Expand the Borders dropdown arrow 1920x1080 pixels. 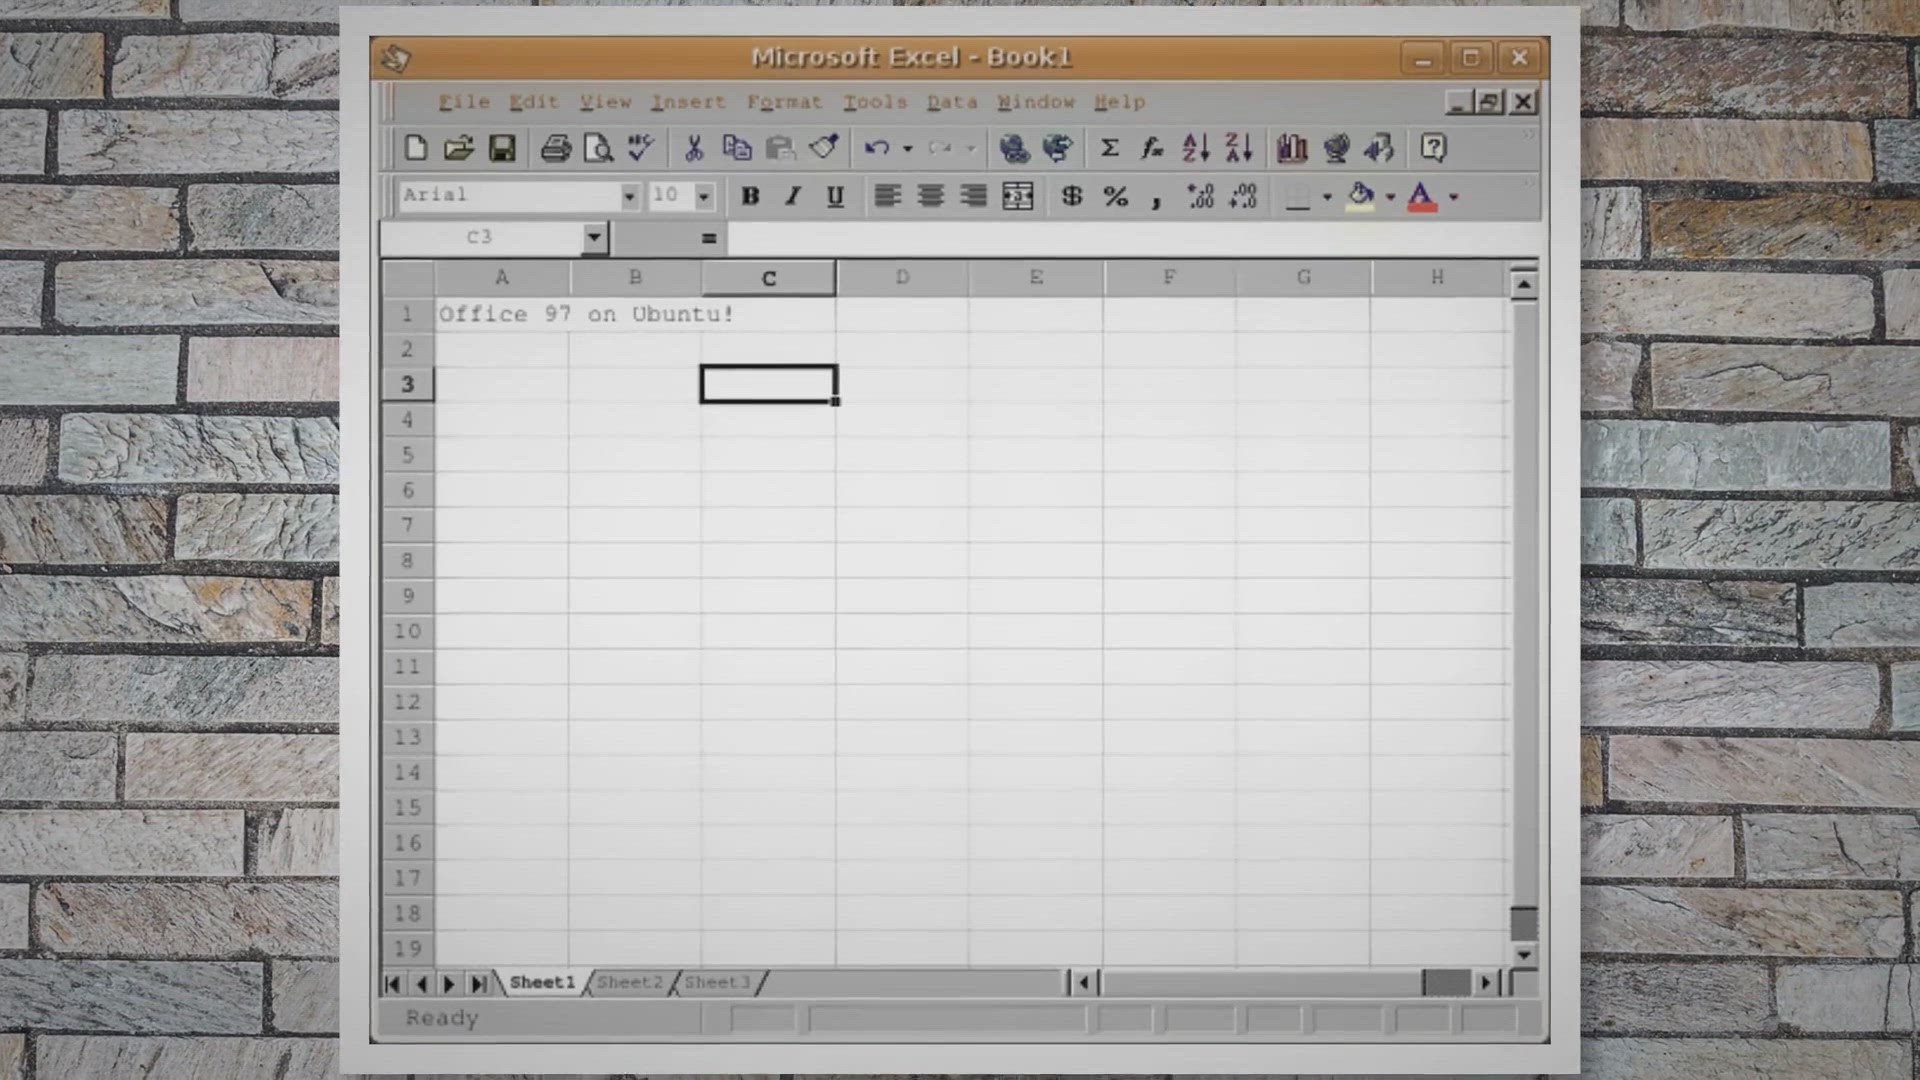point(1327,196)
